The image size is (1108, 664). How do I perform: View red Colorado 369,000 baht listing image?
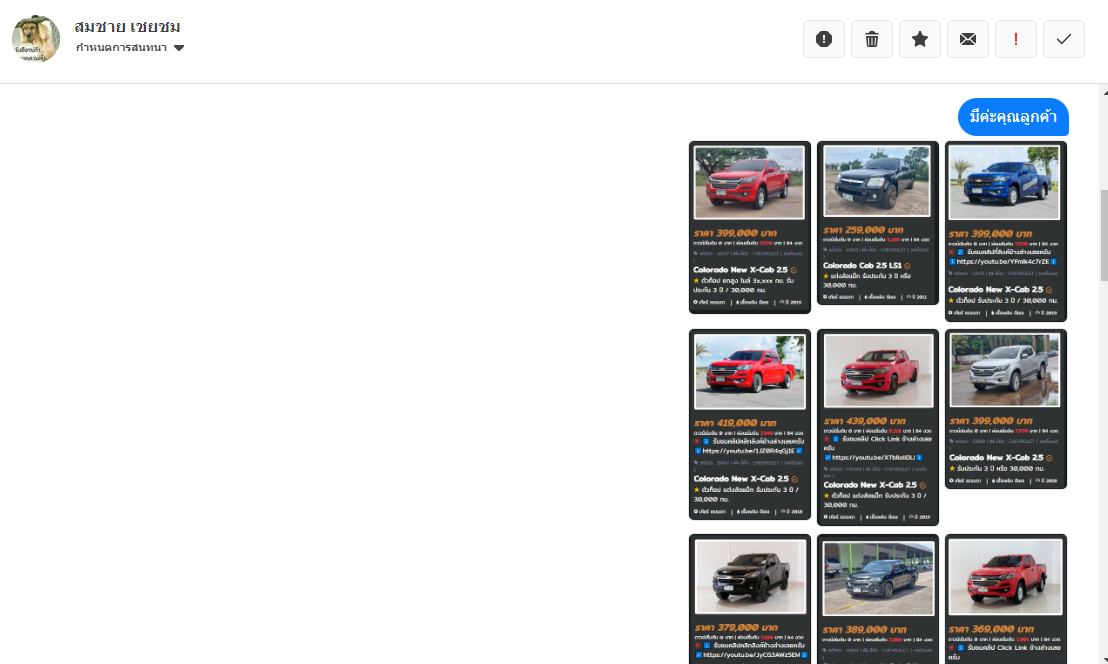[x=1005, y=577]
